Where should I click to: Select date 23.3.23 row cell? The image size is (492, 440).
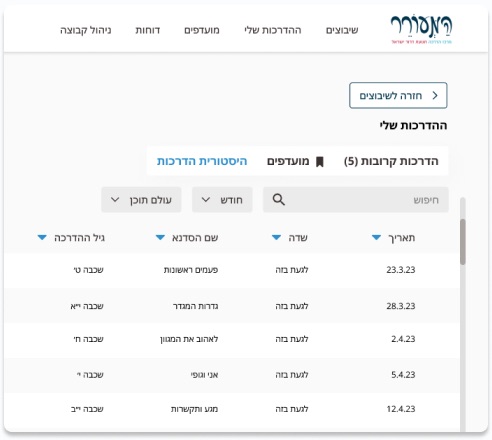401,270
